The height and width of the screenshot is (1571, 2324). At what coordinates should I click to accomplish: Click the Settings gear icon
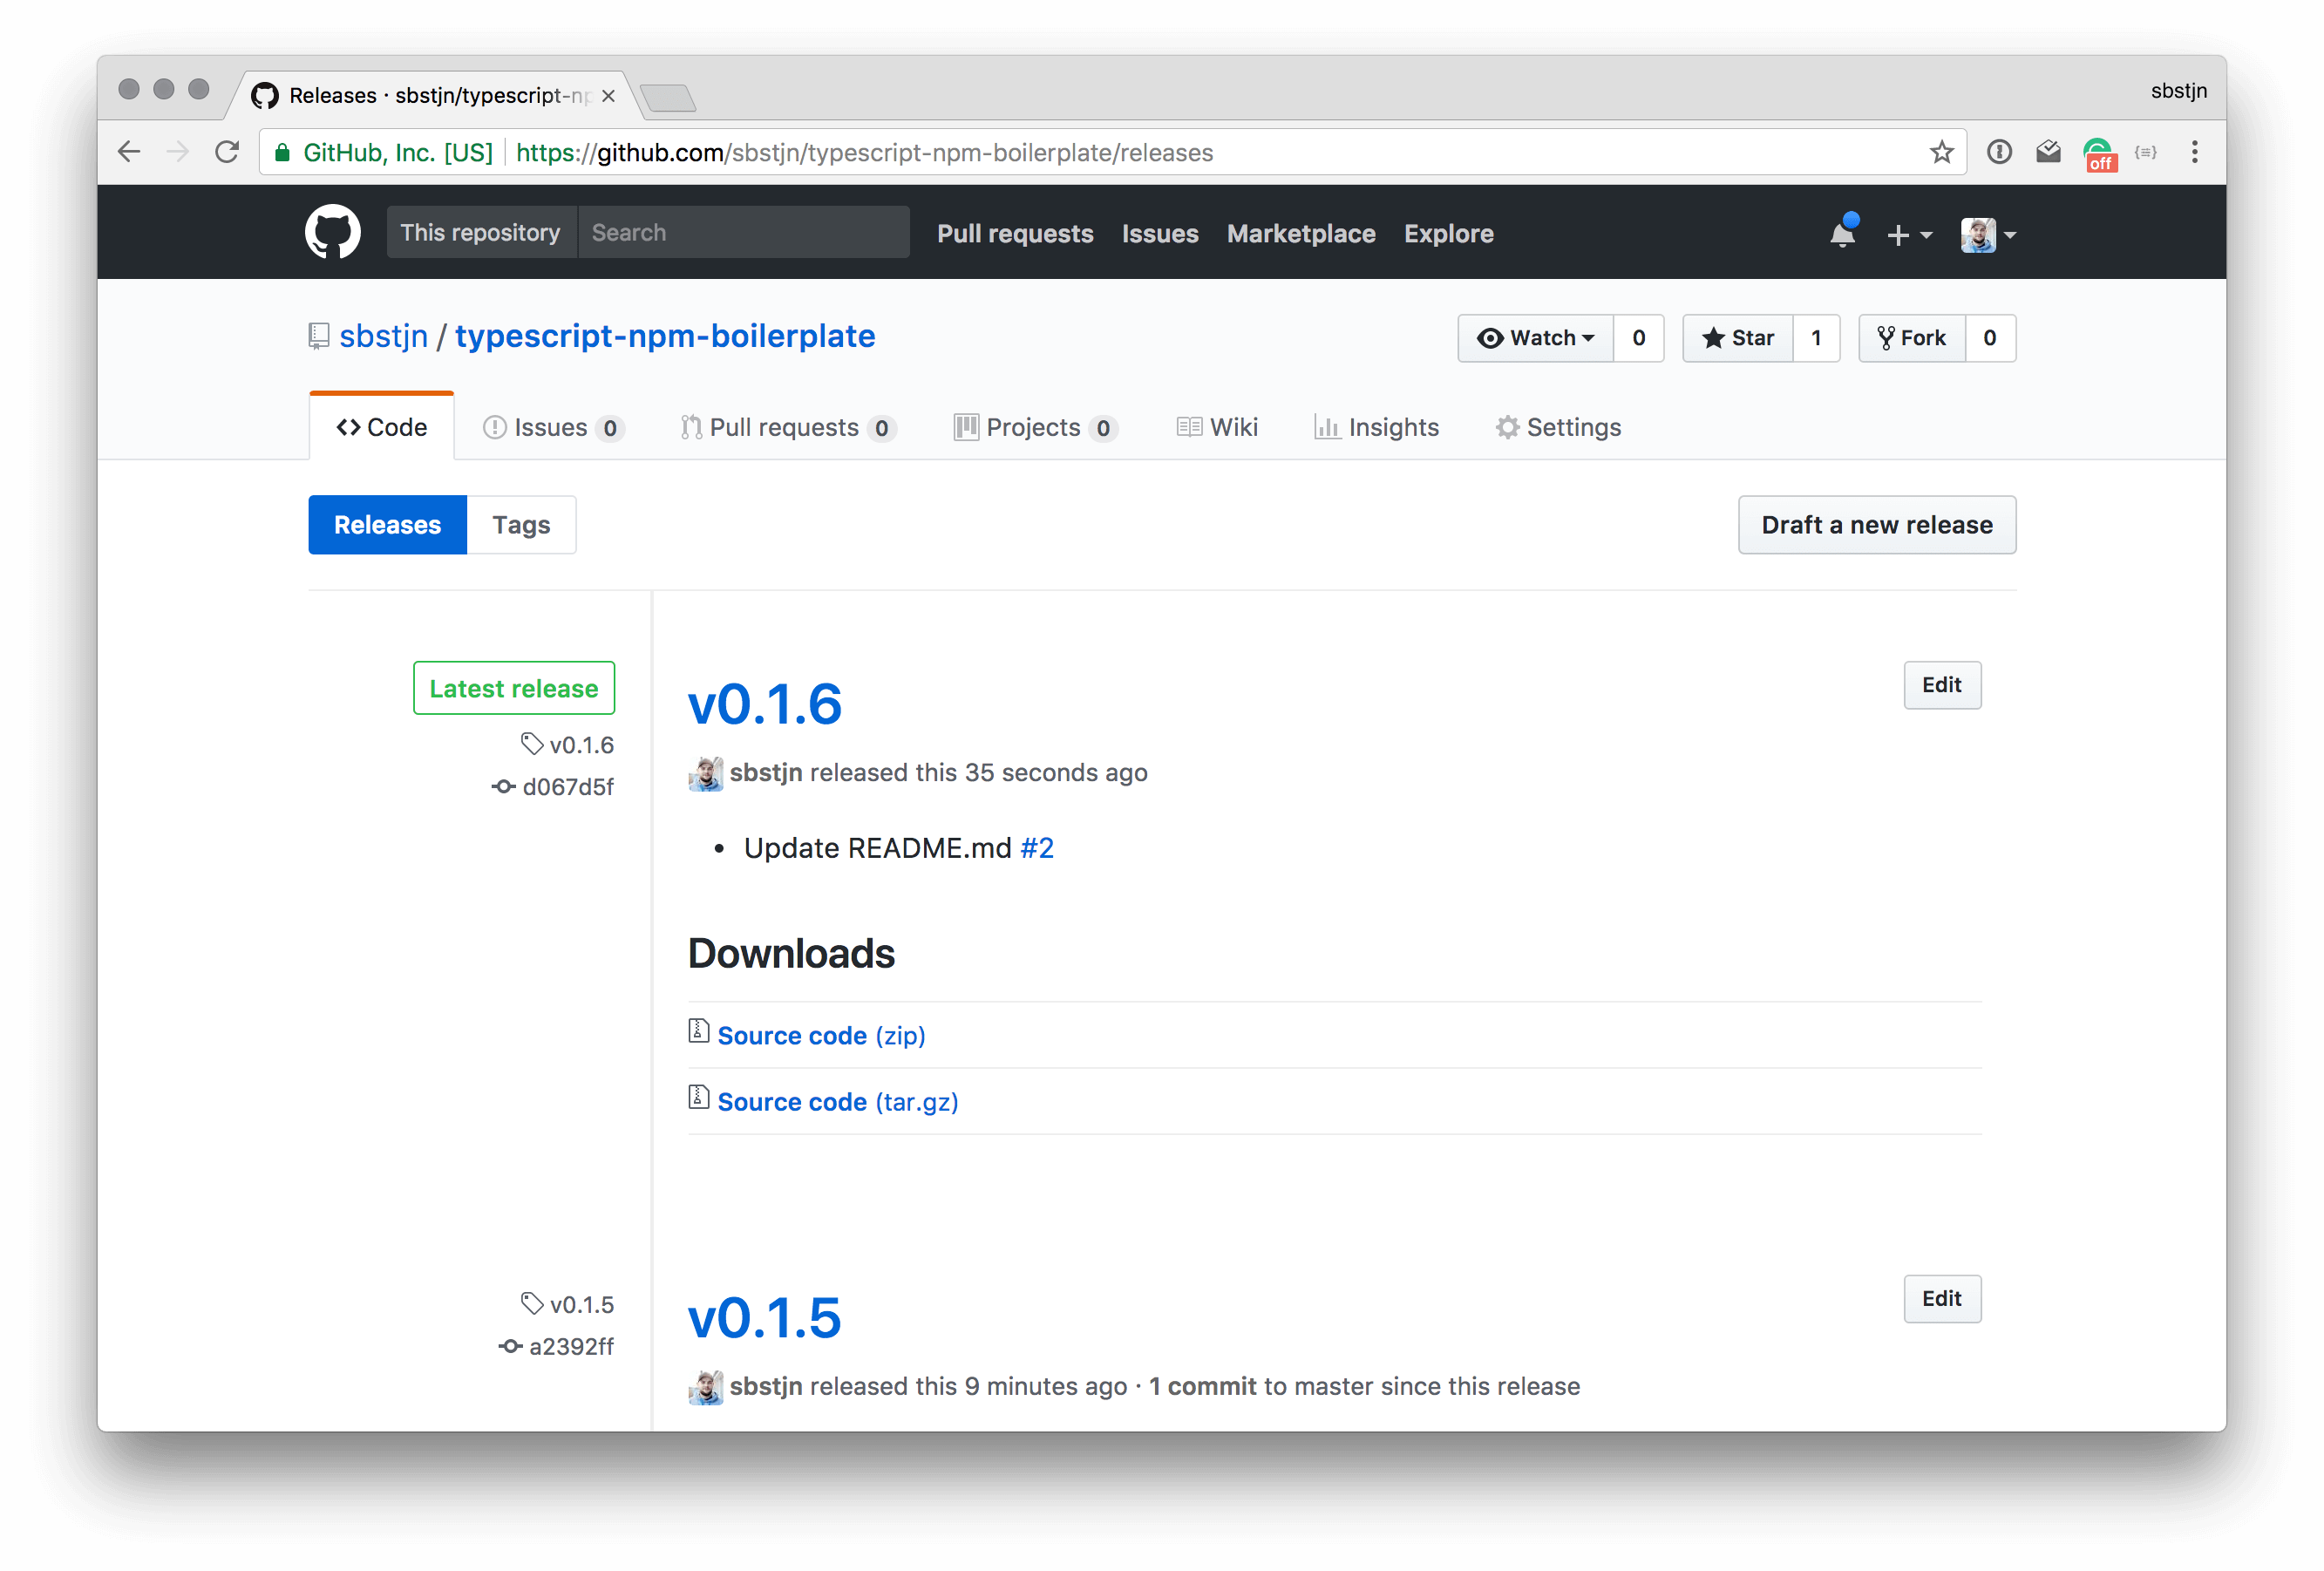point(1504,426)
